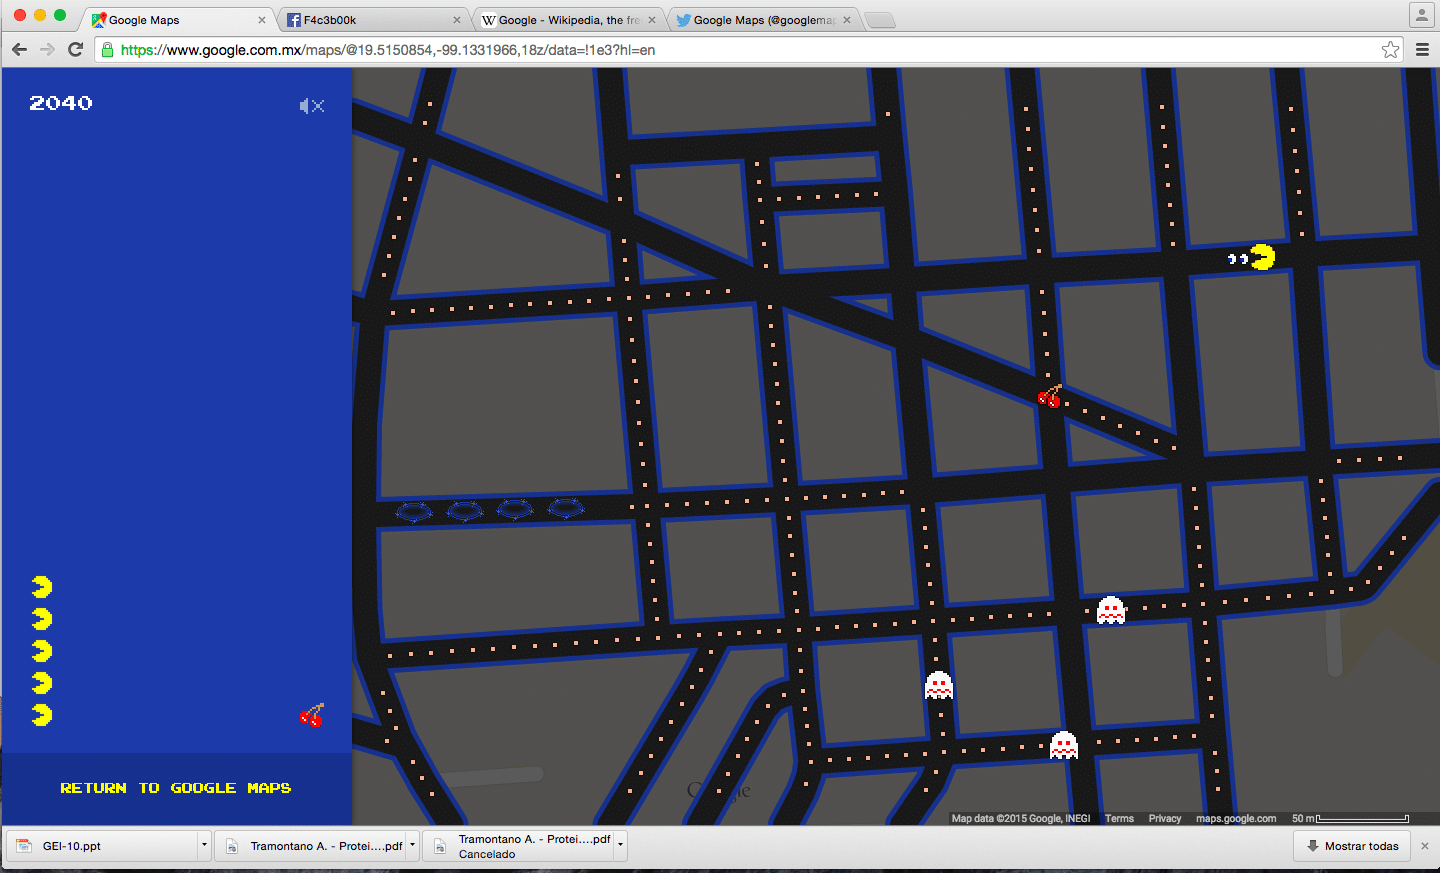Expand the GEI-10.ppt download options arrow
Image resolution: width=1440 pixels, height=873 pixels.
pyautogui.click(x=204, y=846)
